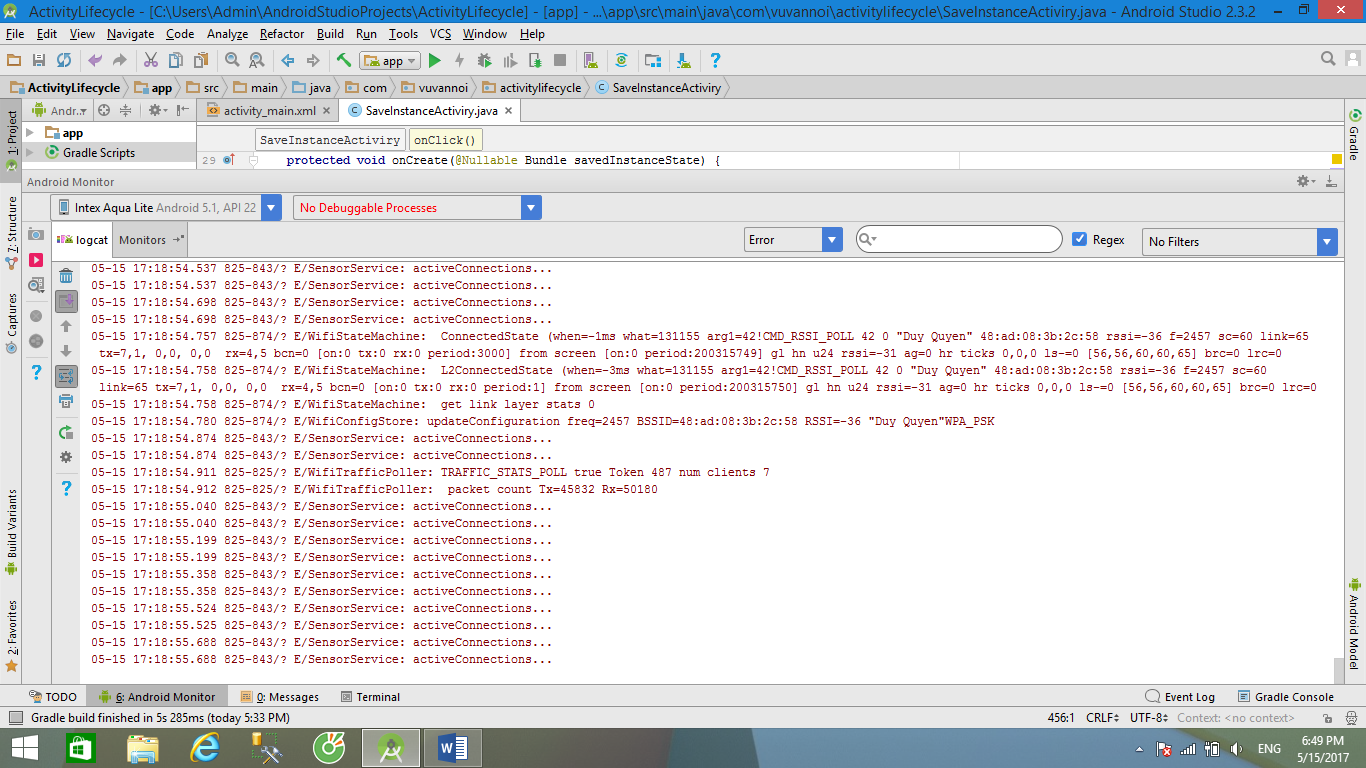Click the activitylifecycle breadcrumb
The image size is (1366, 768).
531,88
